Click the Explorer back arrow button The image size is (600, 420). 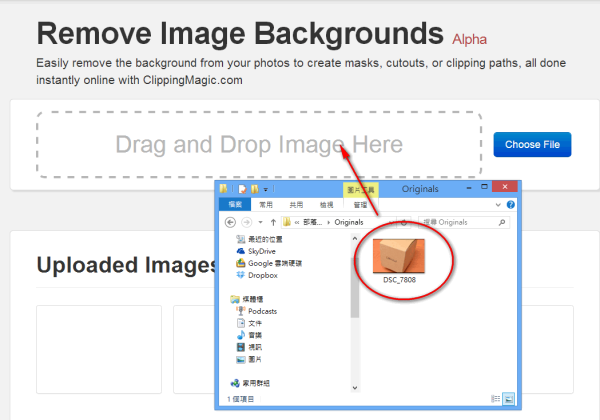pyautogui.click(x=230, y=222)
